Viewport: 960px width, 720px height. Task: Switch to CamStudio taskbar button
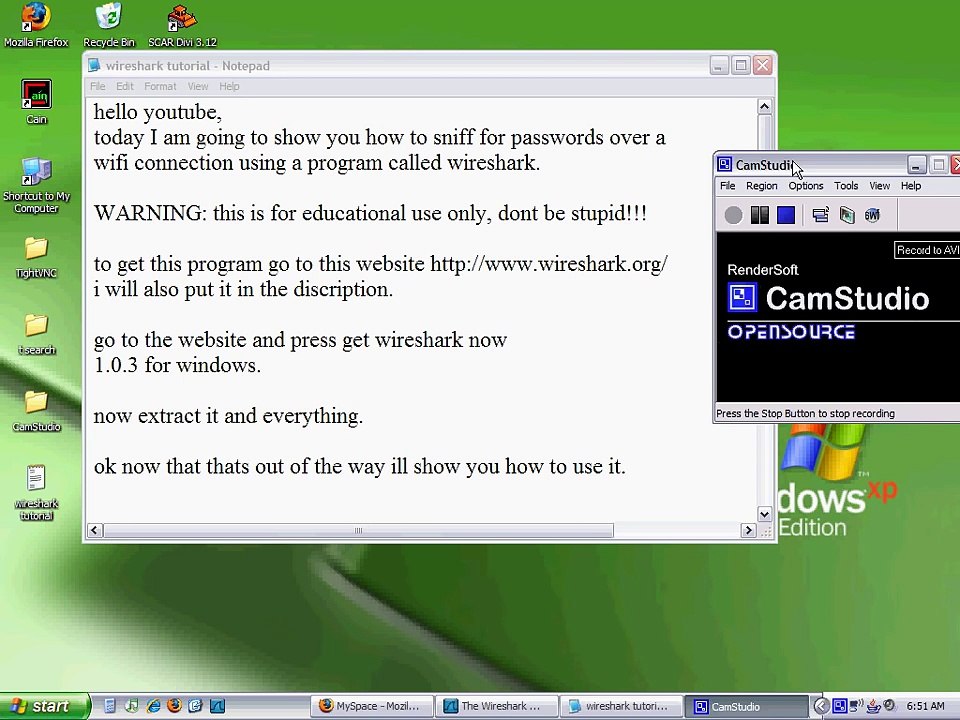[x=746, y=706]
